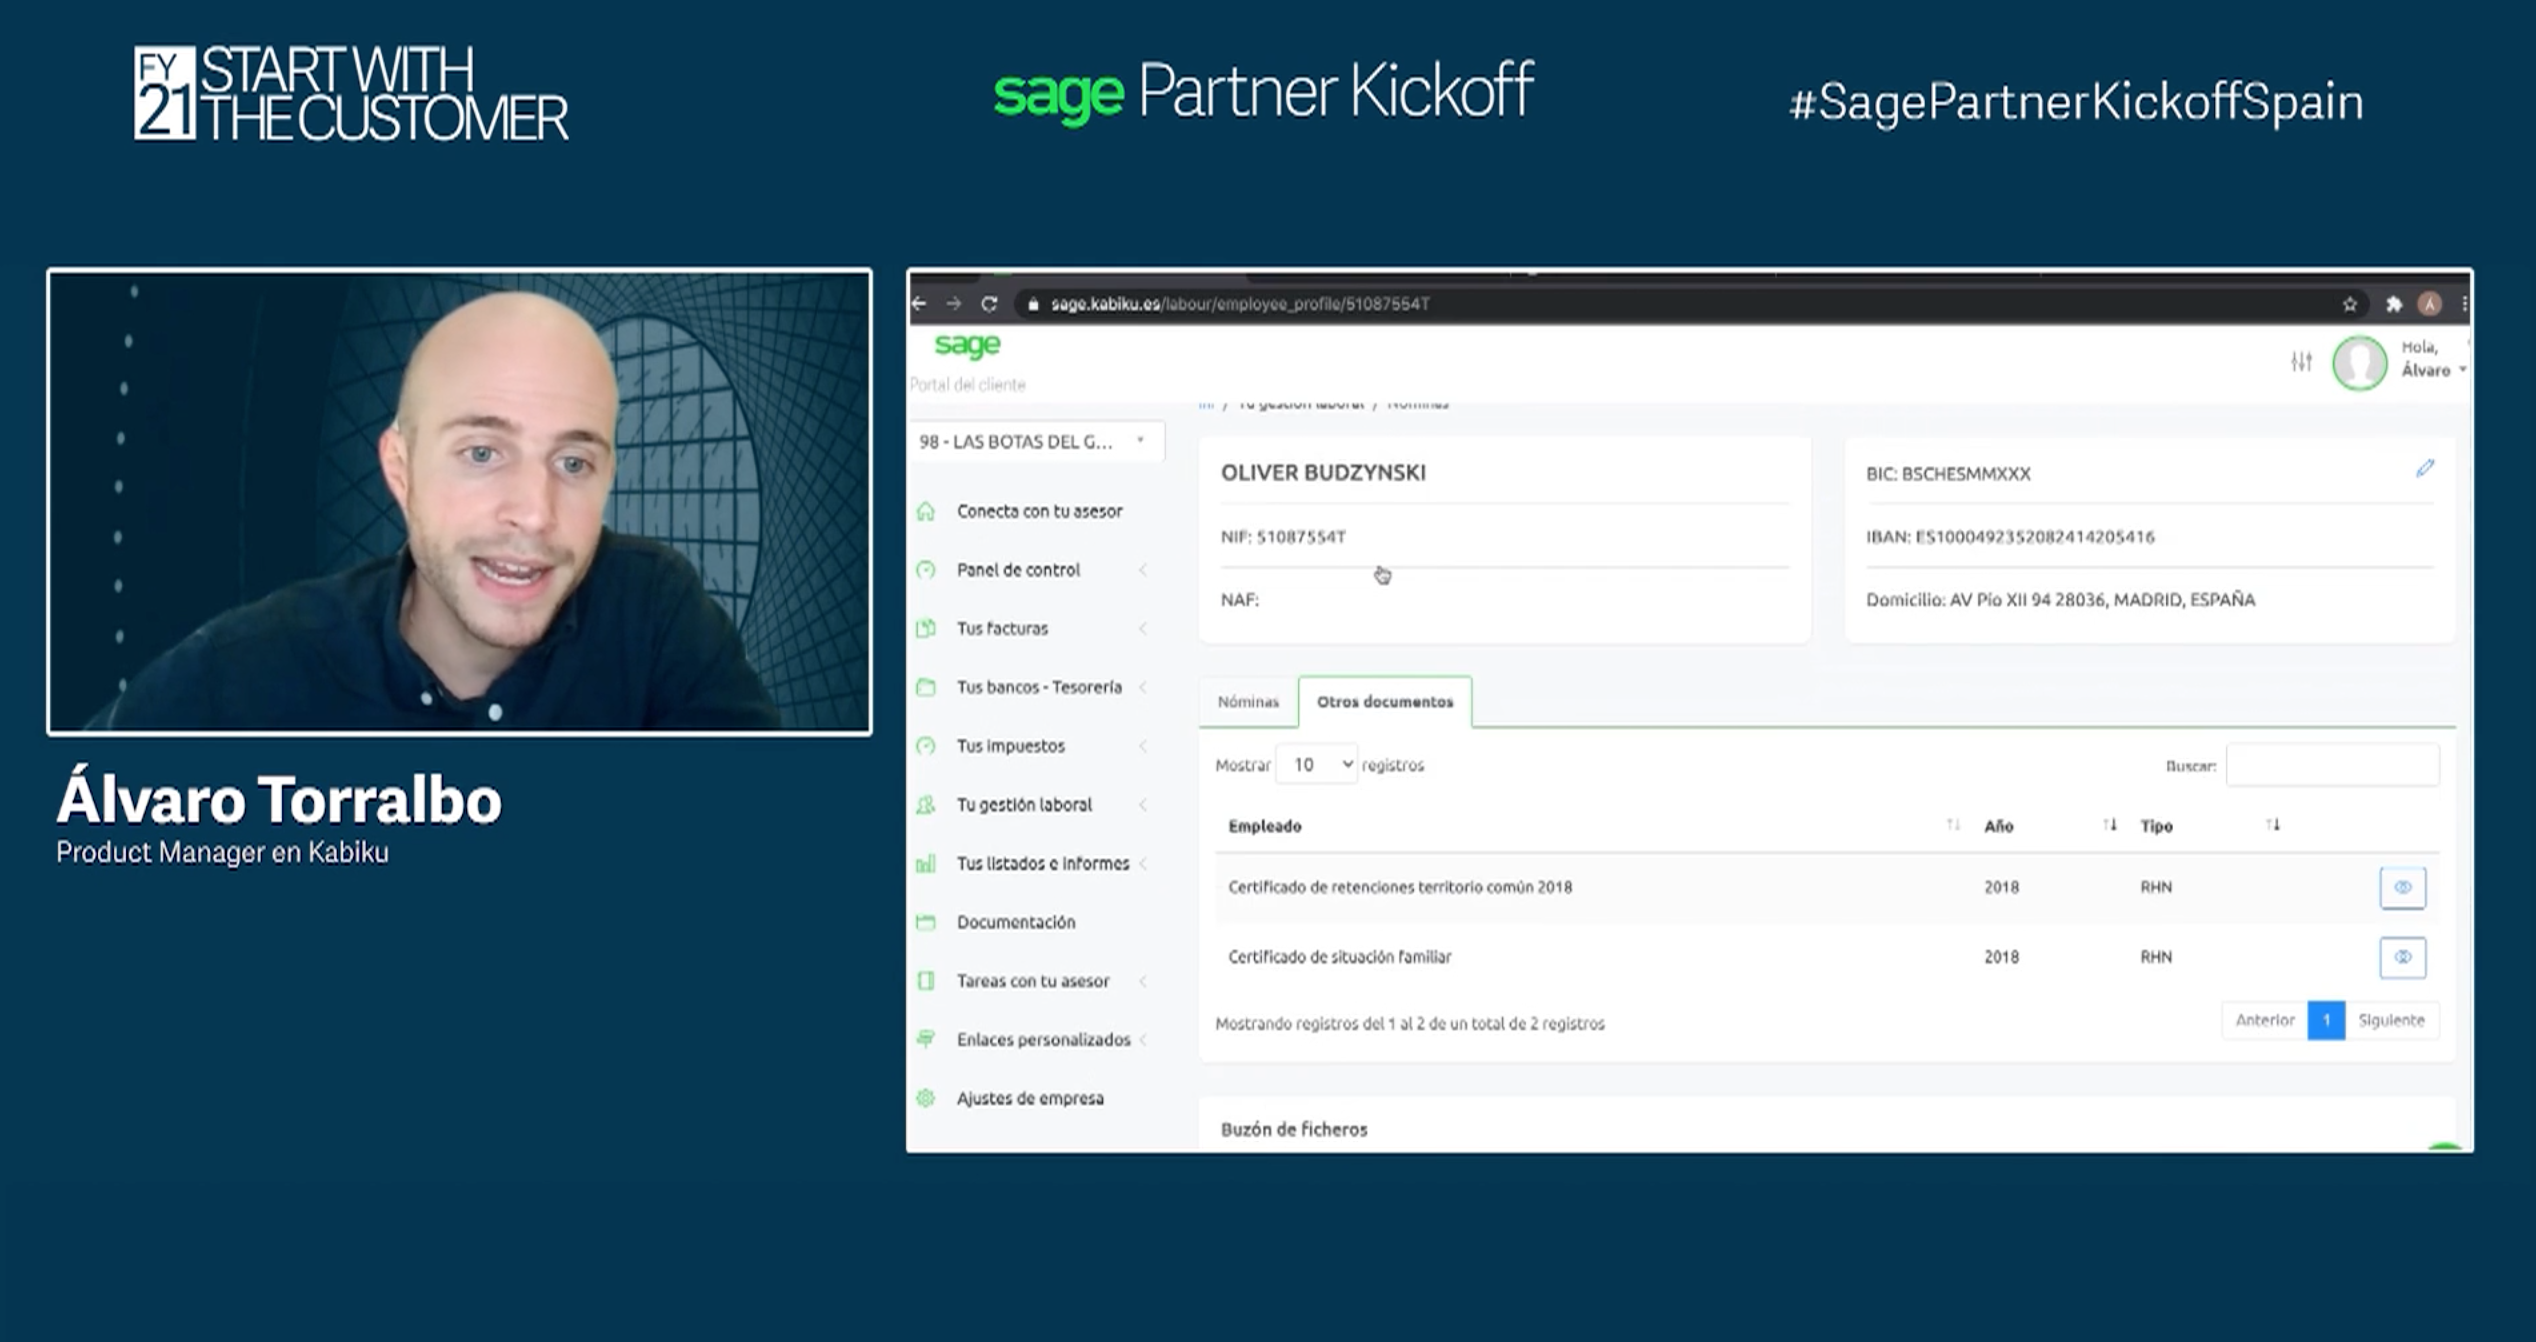Image resolution: width=2536 pixels, height=1342 pixels.
Task: Expand the Tus facturas chevron
Action: (x=1142, y=629)
